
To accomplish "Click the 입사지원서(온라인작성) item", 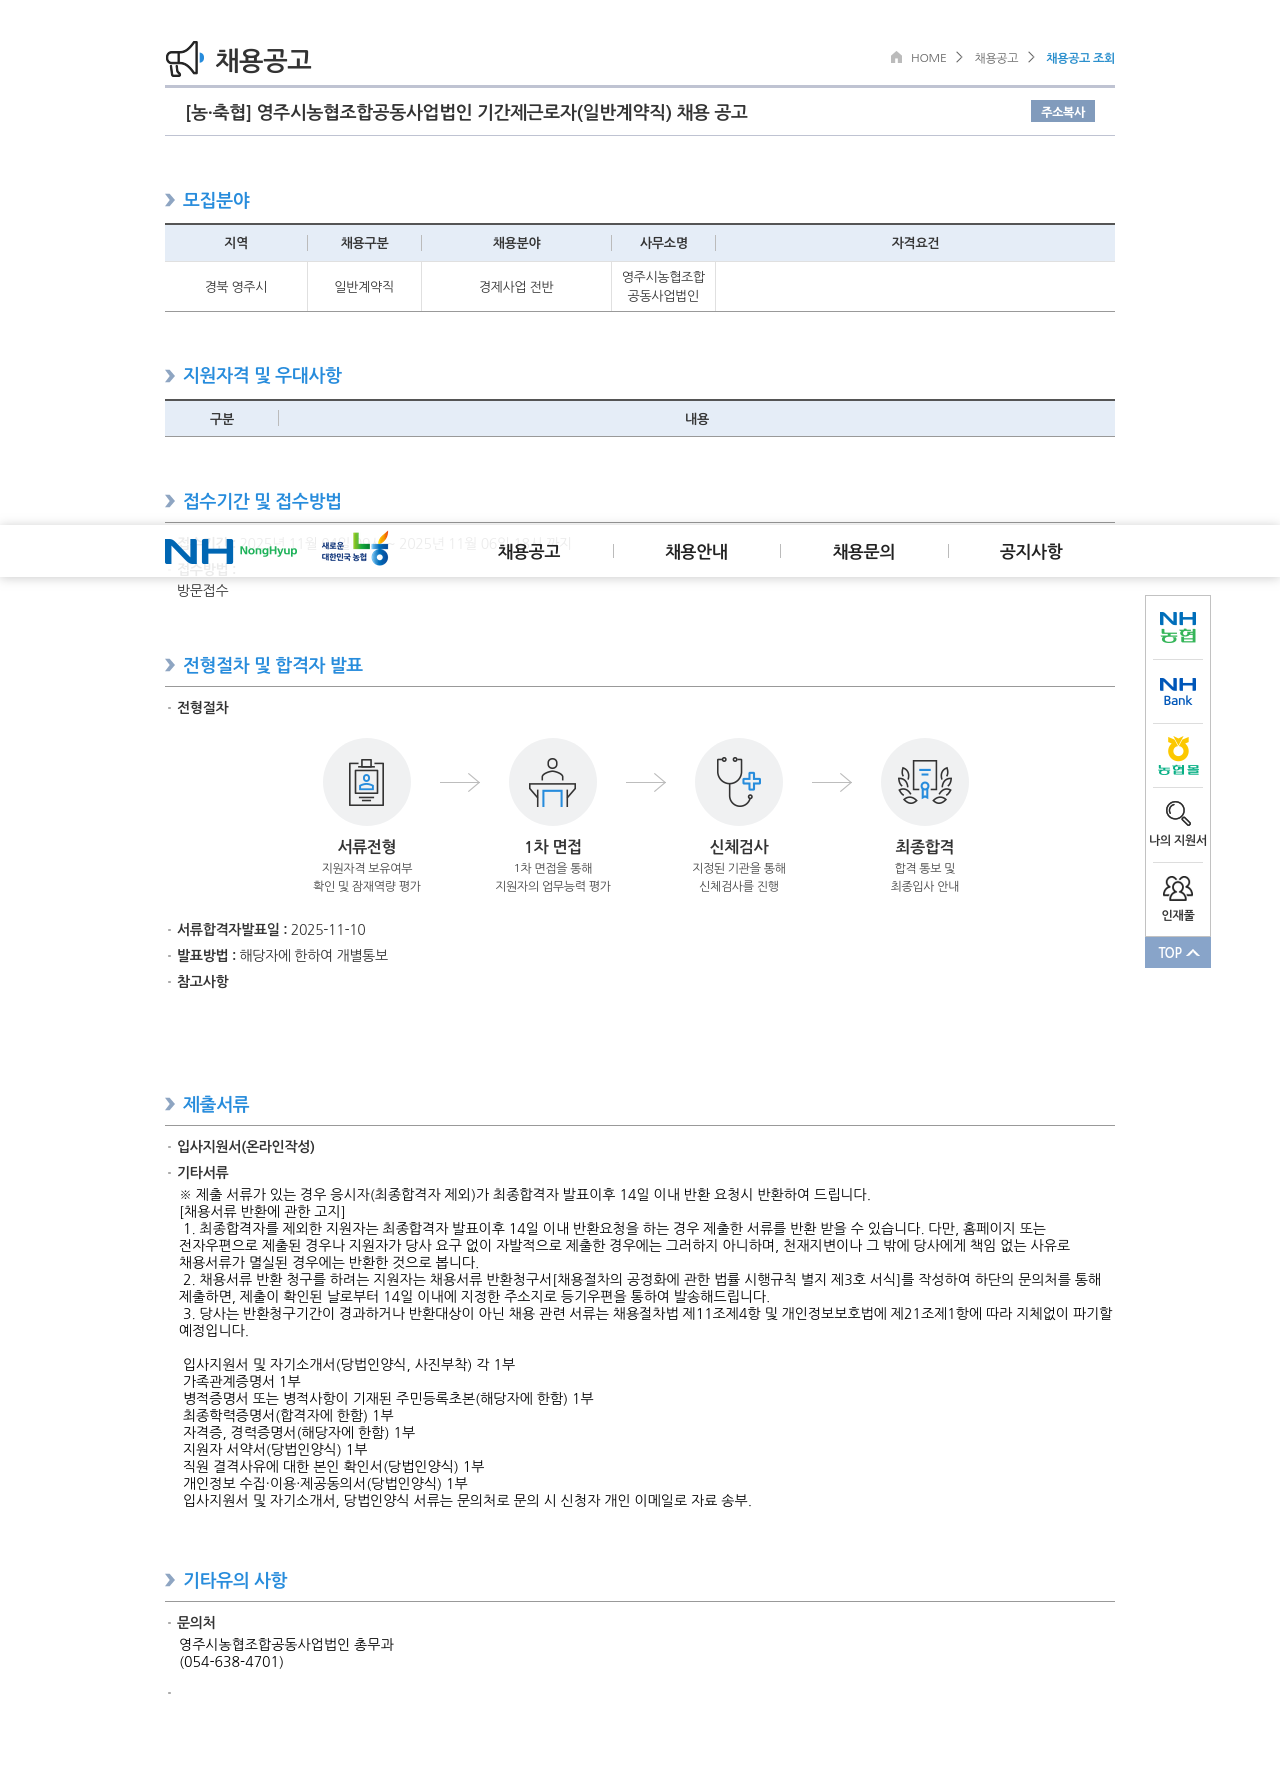I will tap(246, 1147).
